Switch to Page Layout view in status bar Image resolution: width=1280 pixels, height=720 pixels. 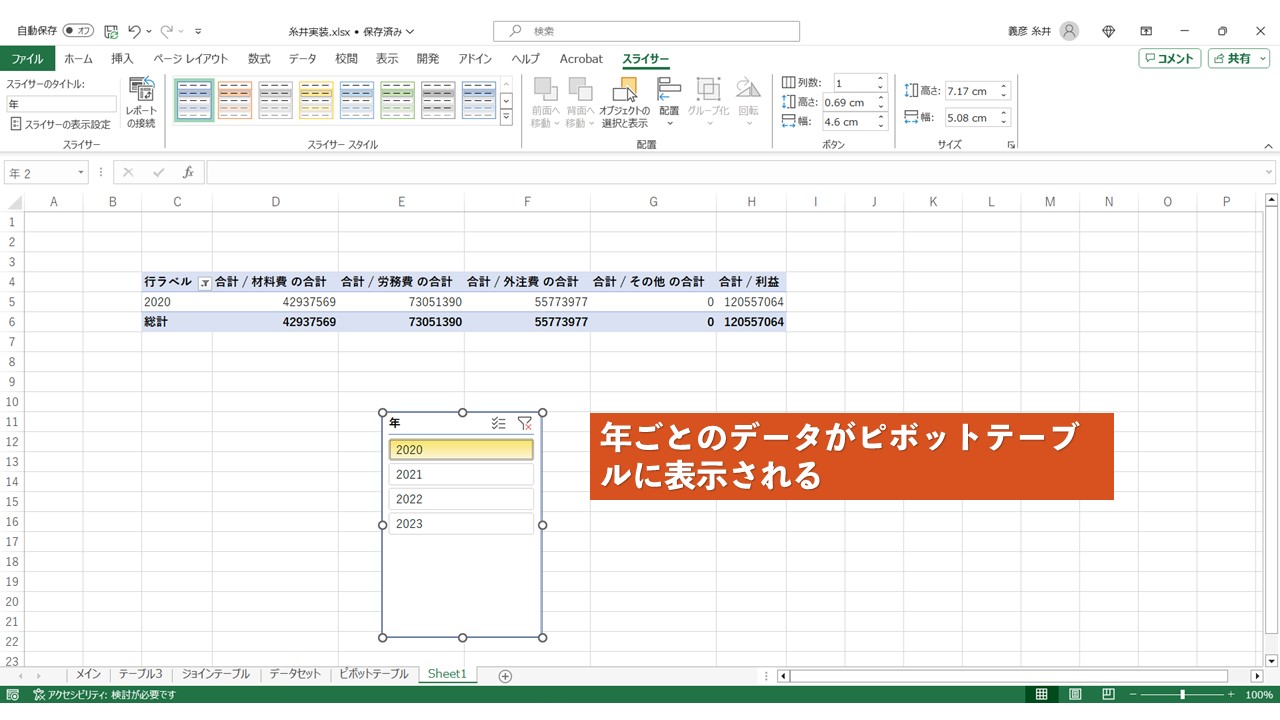coord(1075,695)
